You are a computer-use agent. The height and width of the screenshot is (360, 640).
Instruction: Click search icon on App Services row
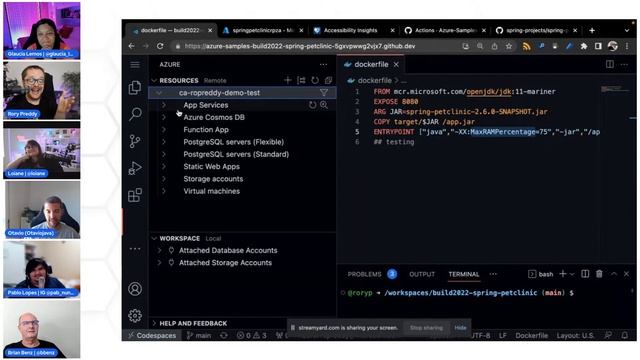tap(324, 105)
